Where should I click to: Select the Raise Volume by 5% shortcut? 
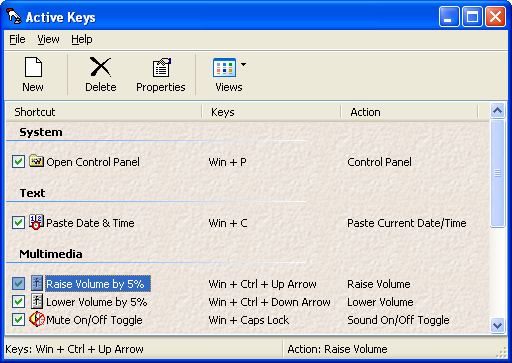(98, 284)
